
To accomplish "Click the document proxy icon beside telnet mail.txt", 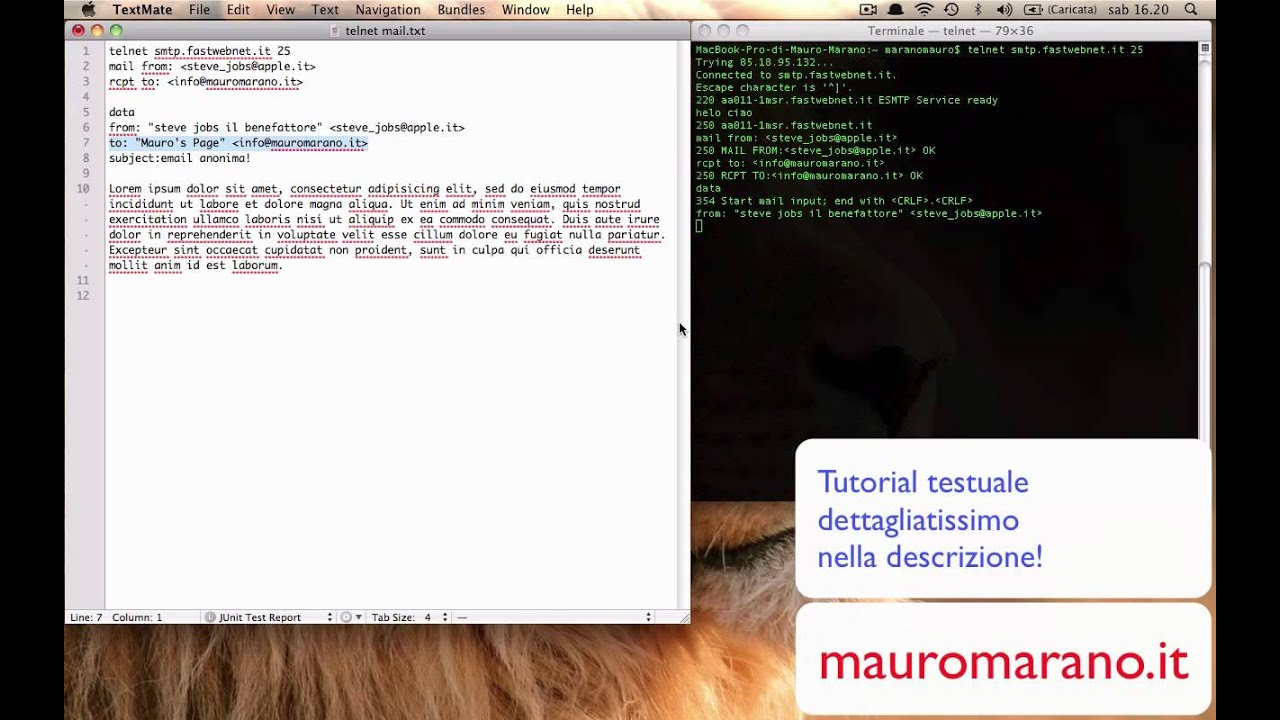I will [x=335, y=31].
